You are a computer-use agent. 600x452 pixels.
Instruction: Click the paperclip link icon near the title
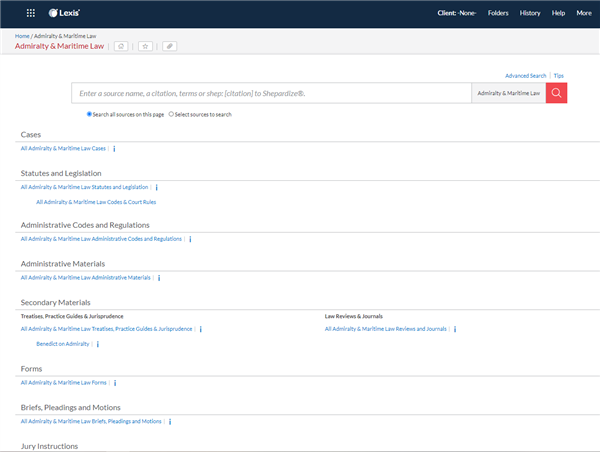[x=170, y=46]
